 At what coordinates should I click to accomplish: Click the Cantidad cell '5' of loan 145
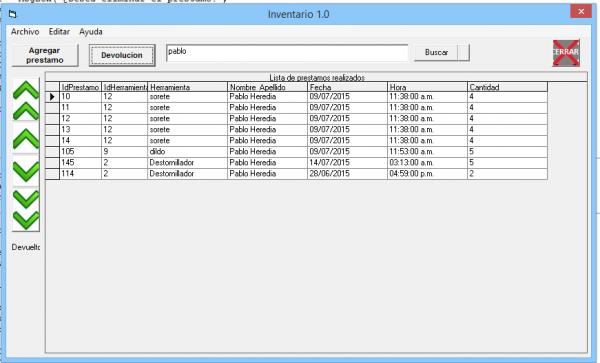[507, 163]
